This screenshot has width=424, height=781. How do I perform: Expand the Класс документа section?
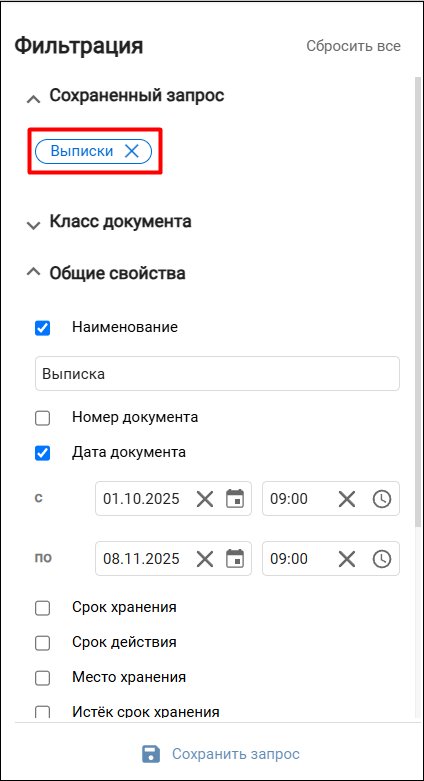pyautogui.click(x=33, y=226)
